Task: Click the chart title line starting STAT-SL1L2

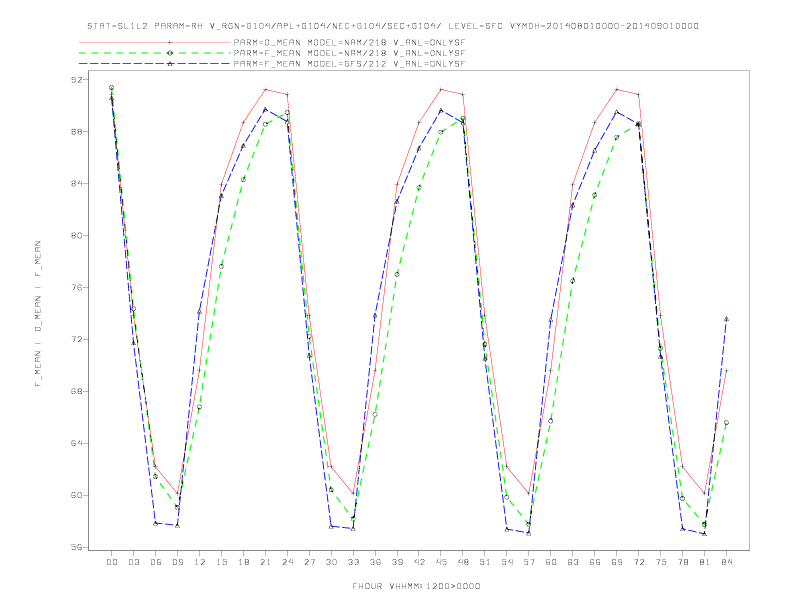Action: (x=393, y=26)
